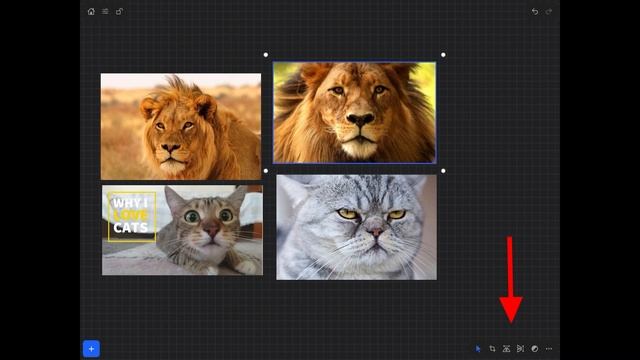
Task: Select the surprised tabby cat photo
Action: [x=182, y=230]
